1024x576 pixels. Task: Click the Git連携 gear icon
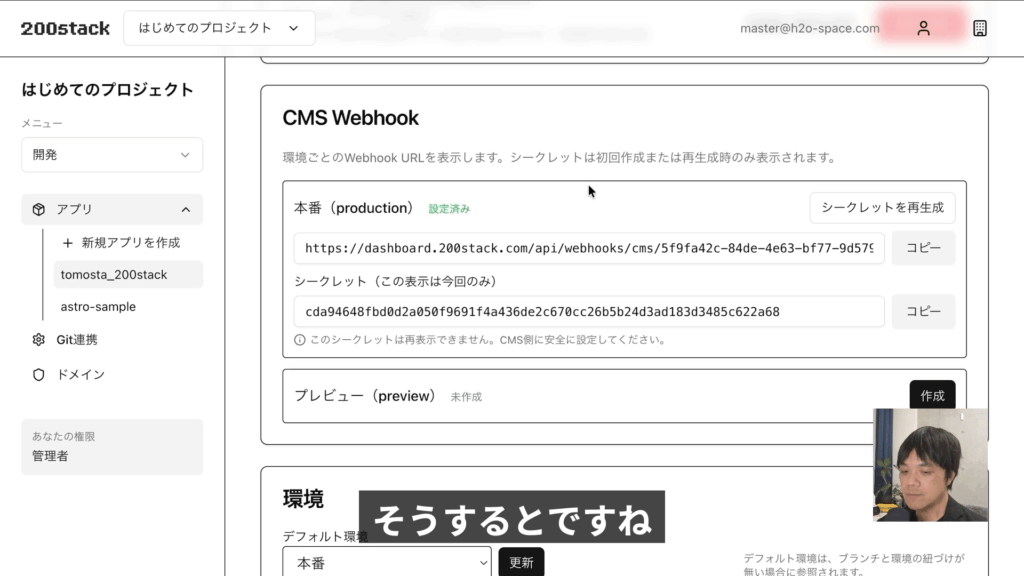coord(39,340)
